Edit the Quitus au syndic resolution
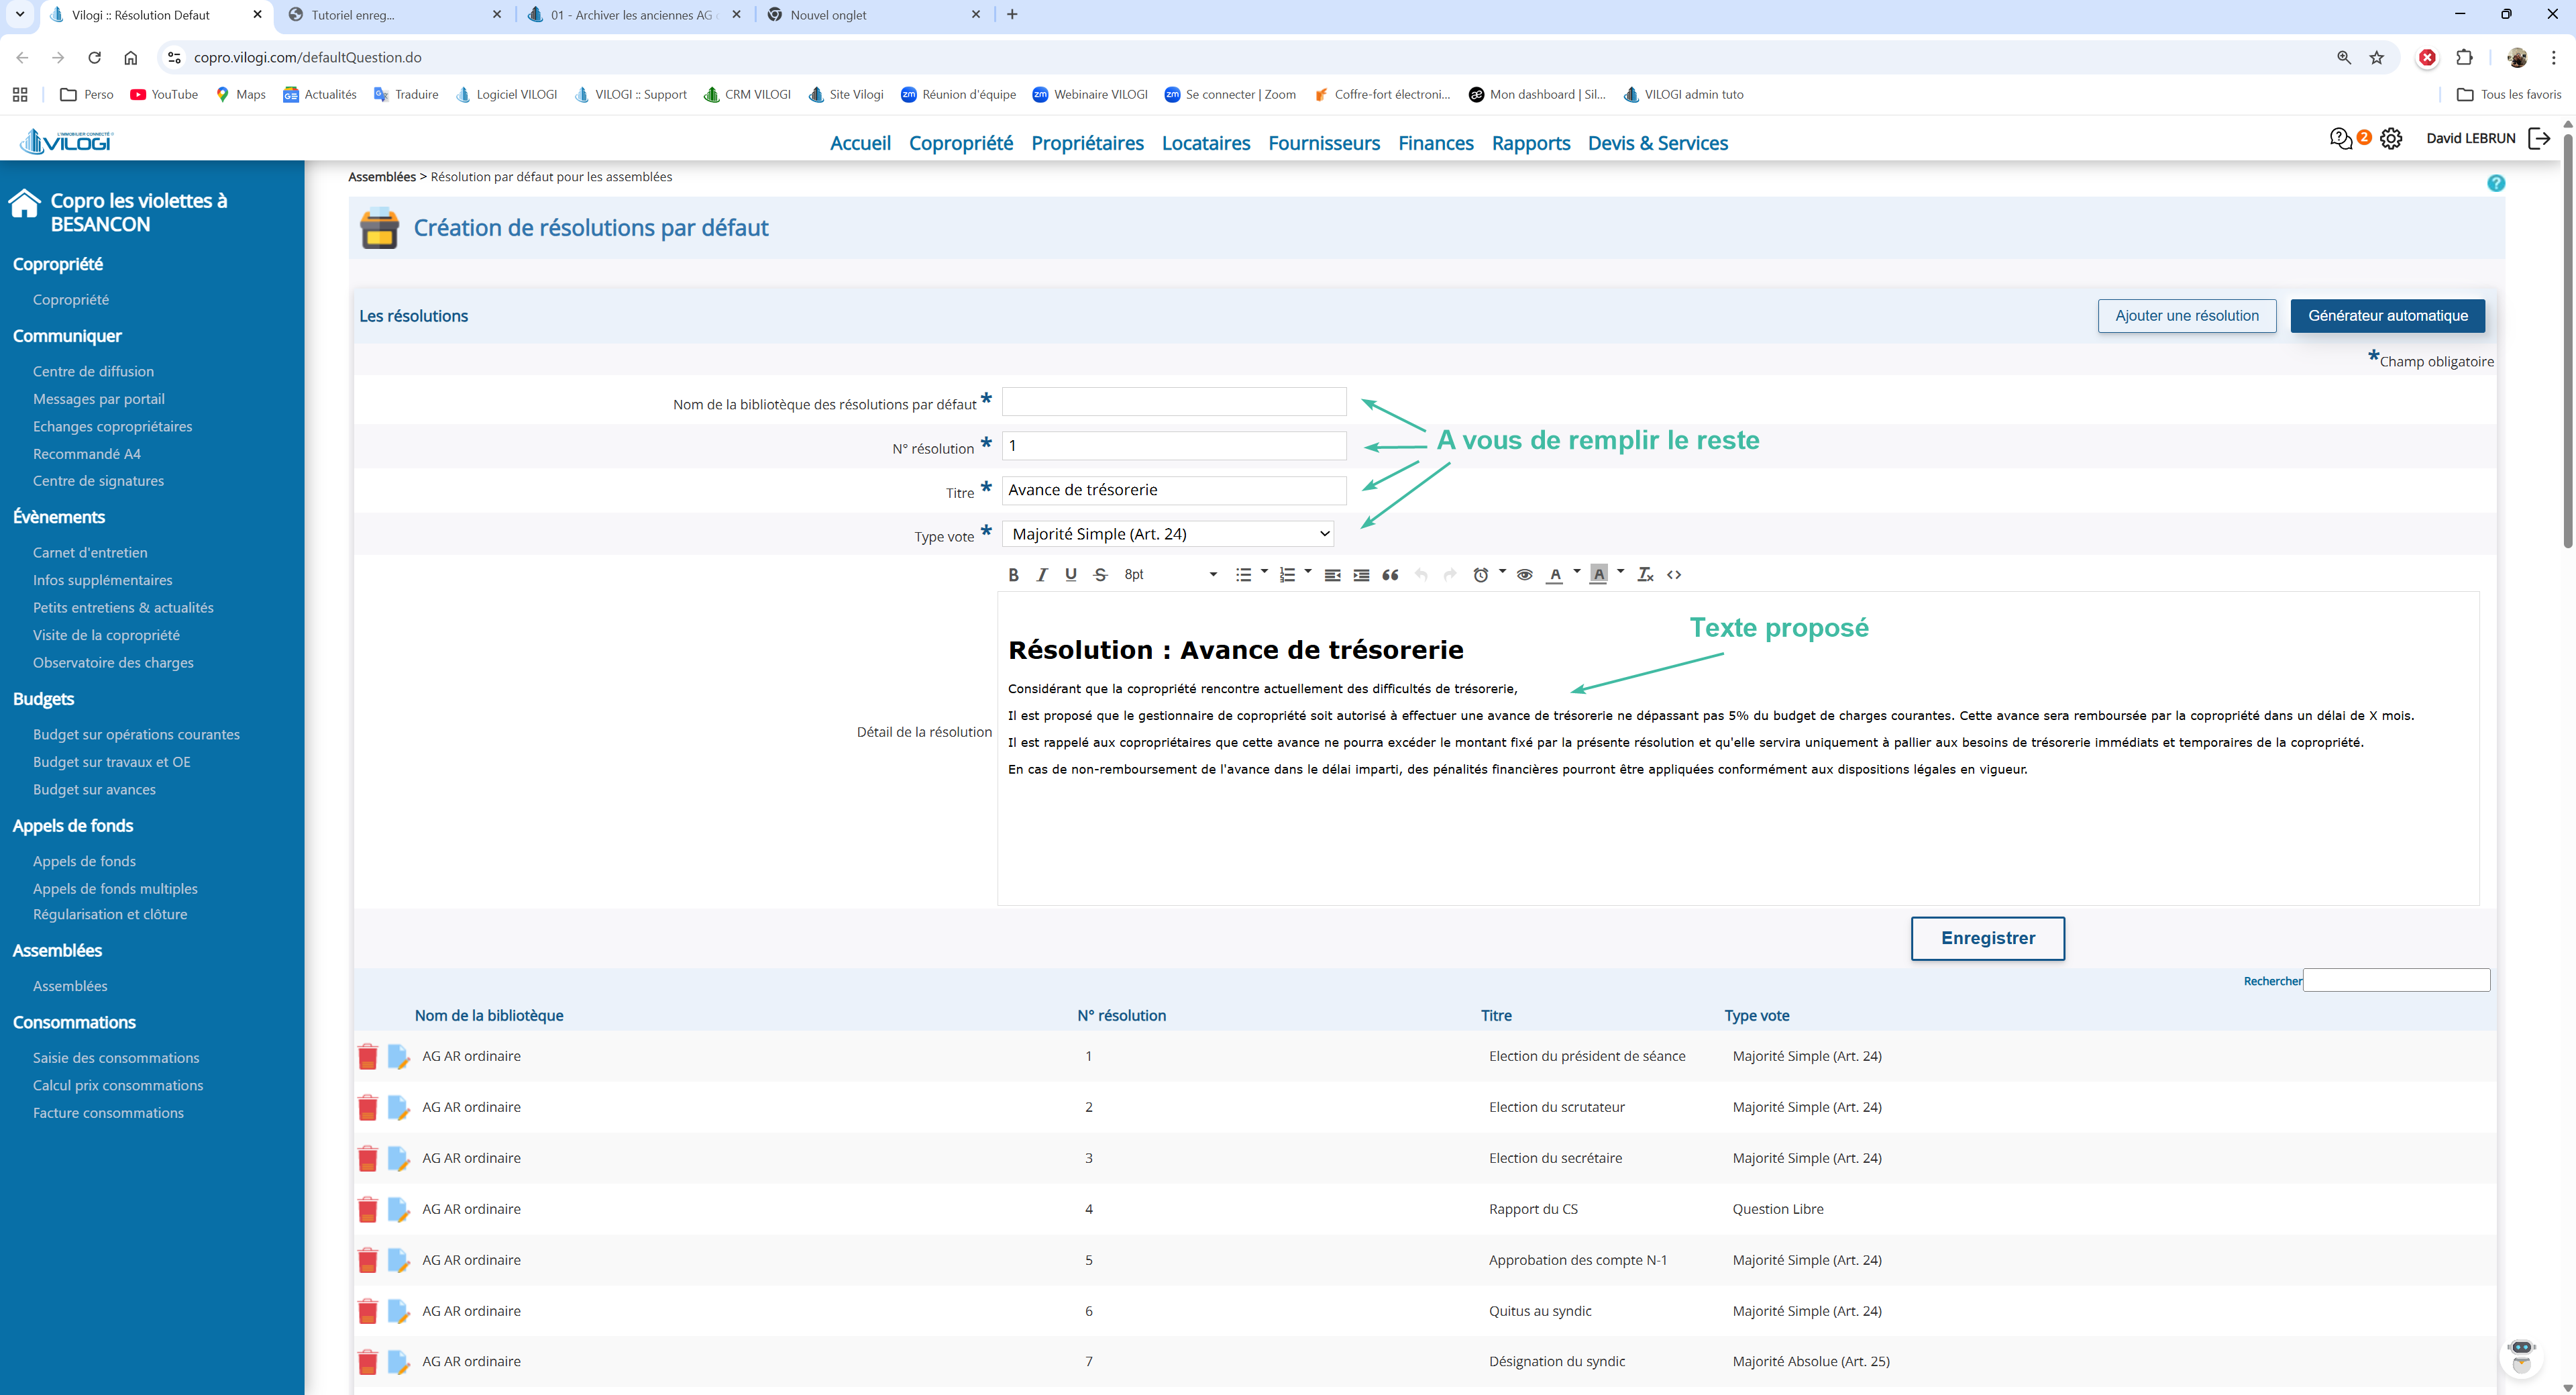Screen dimensions: 2576x1395 coord(398,1311)
